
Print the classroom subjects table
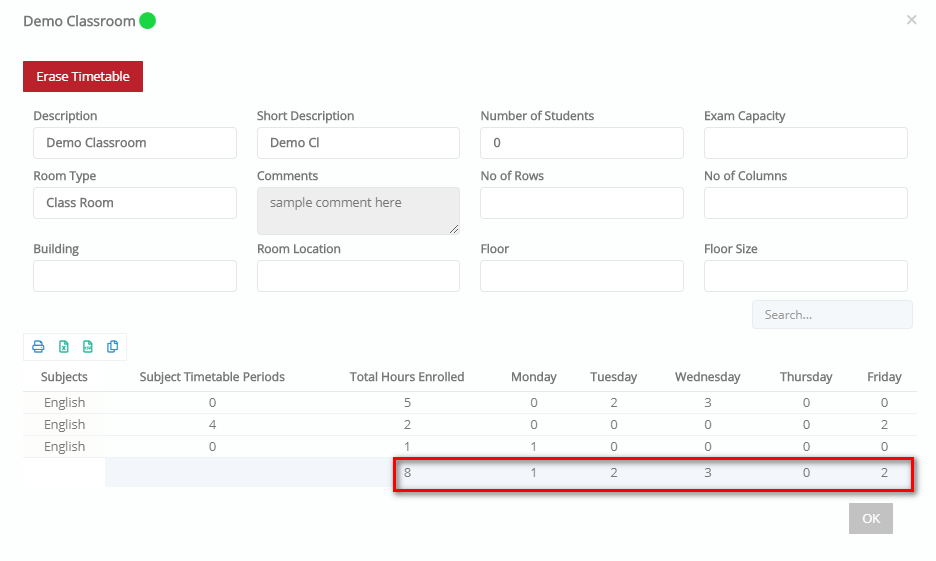point(38,347)
